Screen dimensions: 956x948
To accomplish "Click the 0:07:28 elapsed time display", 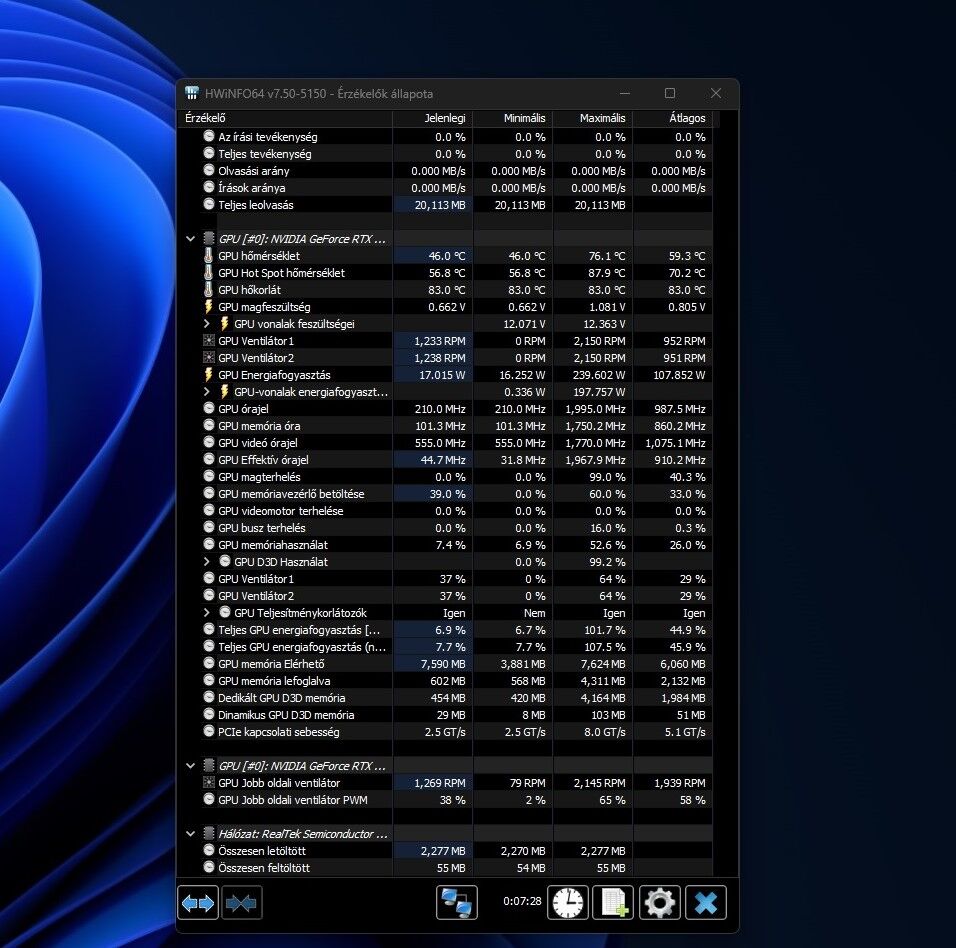I will coord(522,901).
